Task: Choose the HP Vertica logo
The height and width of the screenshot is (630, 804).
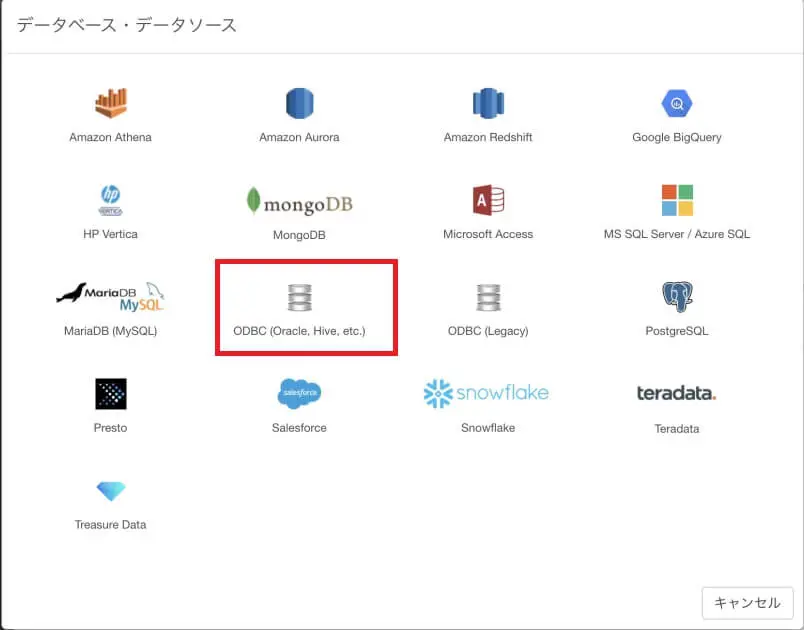Action: click(110, 200)
